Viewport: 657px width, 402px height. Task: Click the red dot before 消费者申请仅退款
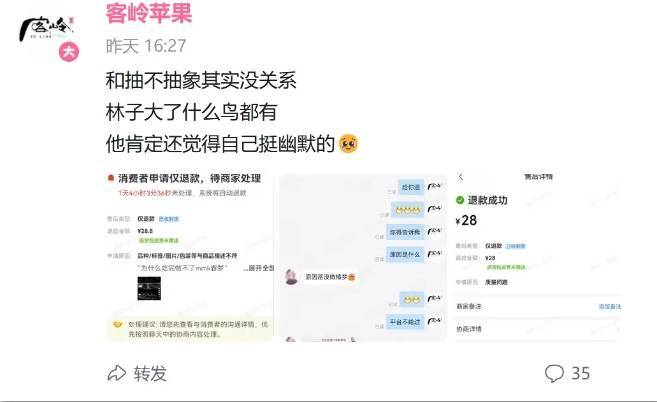click(x=111, y=178)
